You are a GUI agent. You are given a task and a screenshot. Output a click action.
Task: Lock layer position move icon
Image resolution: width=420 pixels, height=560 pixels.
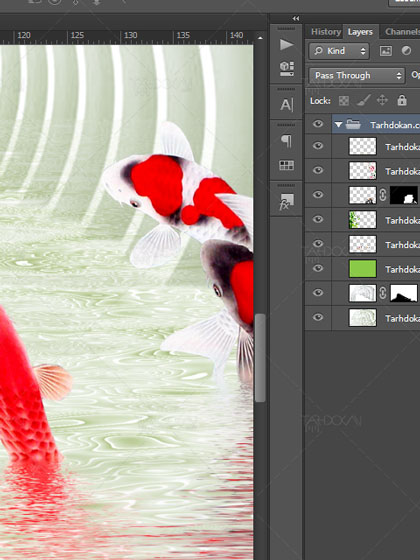tap(382, 100)
